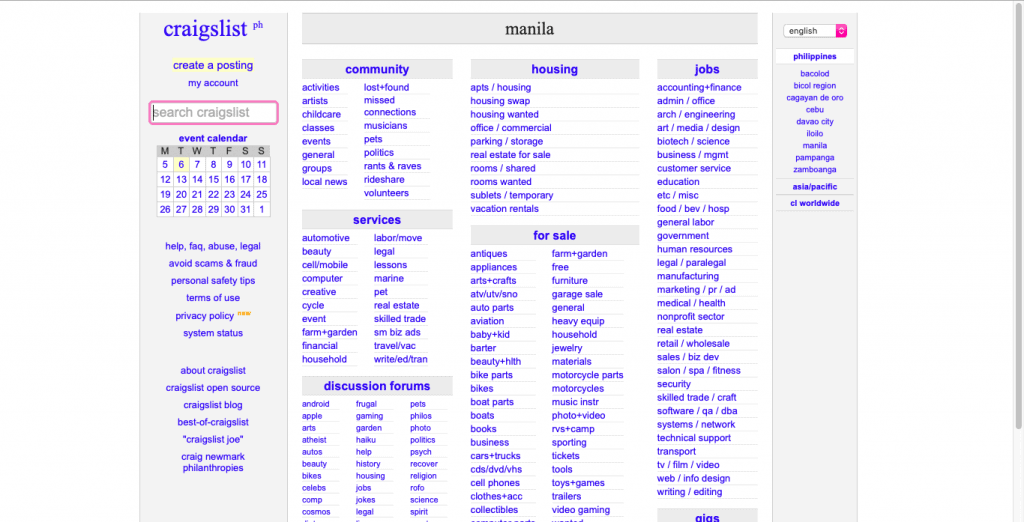Open the android forum

point(315,404)
